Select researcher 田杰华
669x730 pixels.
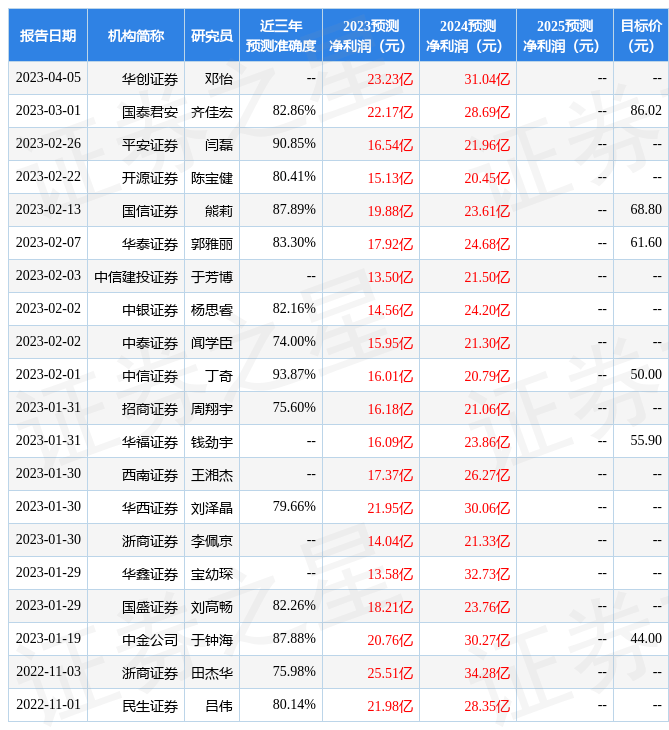[212, 674]
